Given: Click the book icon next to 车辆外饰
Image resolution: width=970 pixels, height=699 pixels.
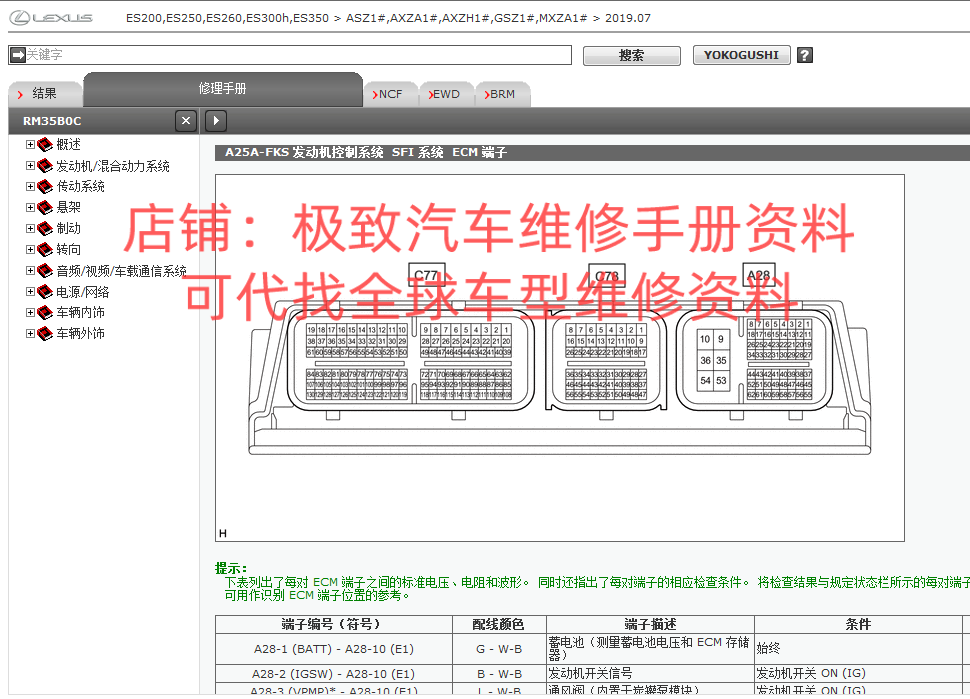Looking at the screenshot, I should click(45, 334).
